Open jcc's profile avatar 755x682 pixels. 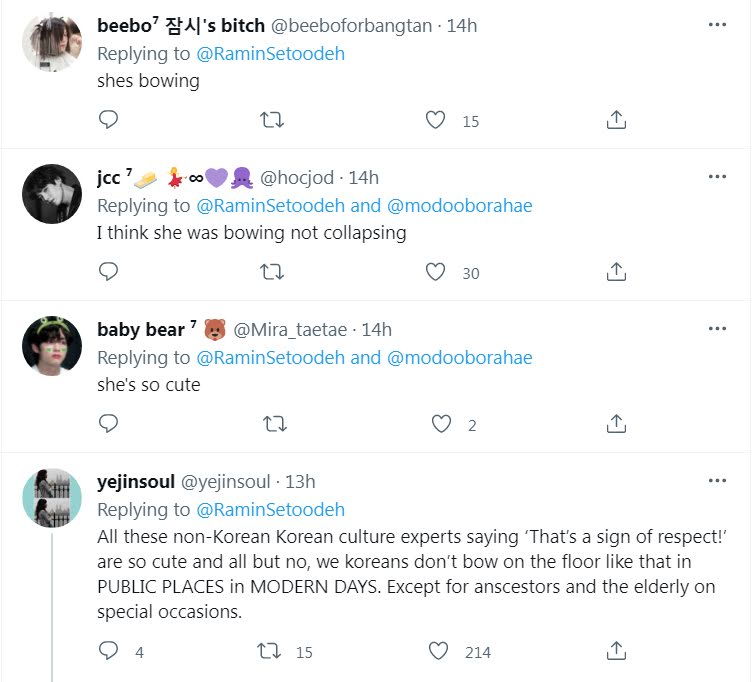(51, 194)
